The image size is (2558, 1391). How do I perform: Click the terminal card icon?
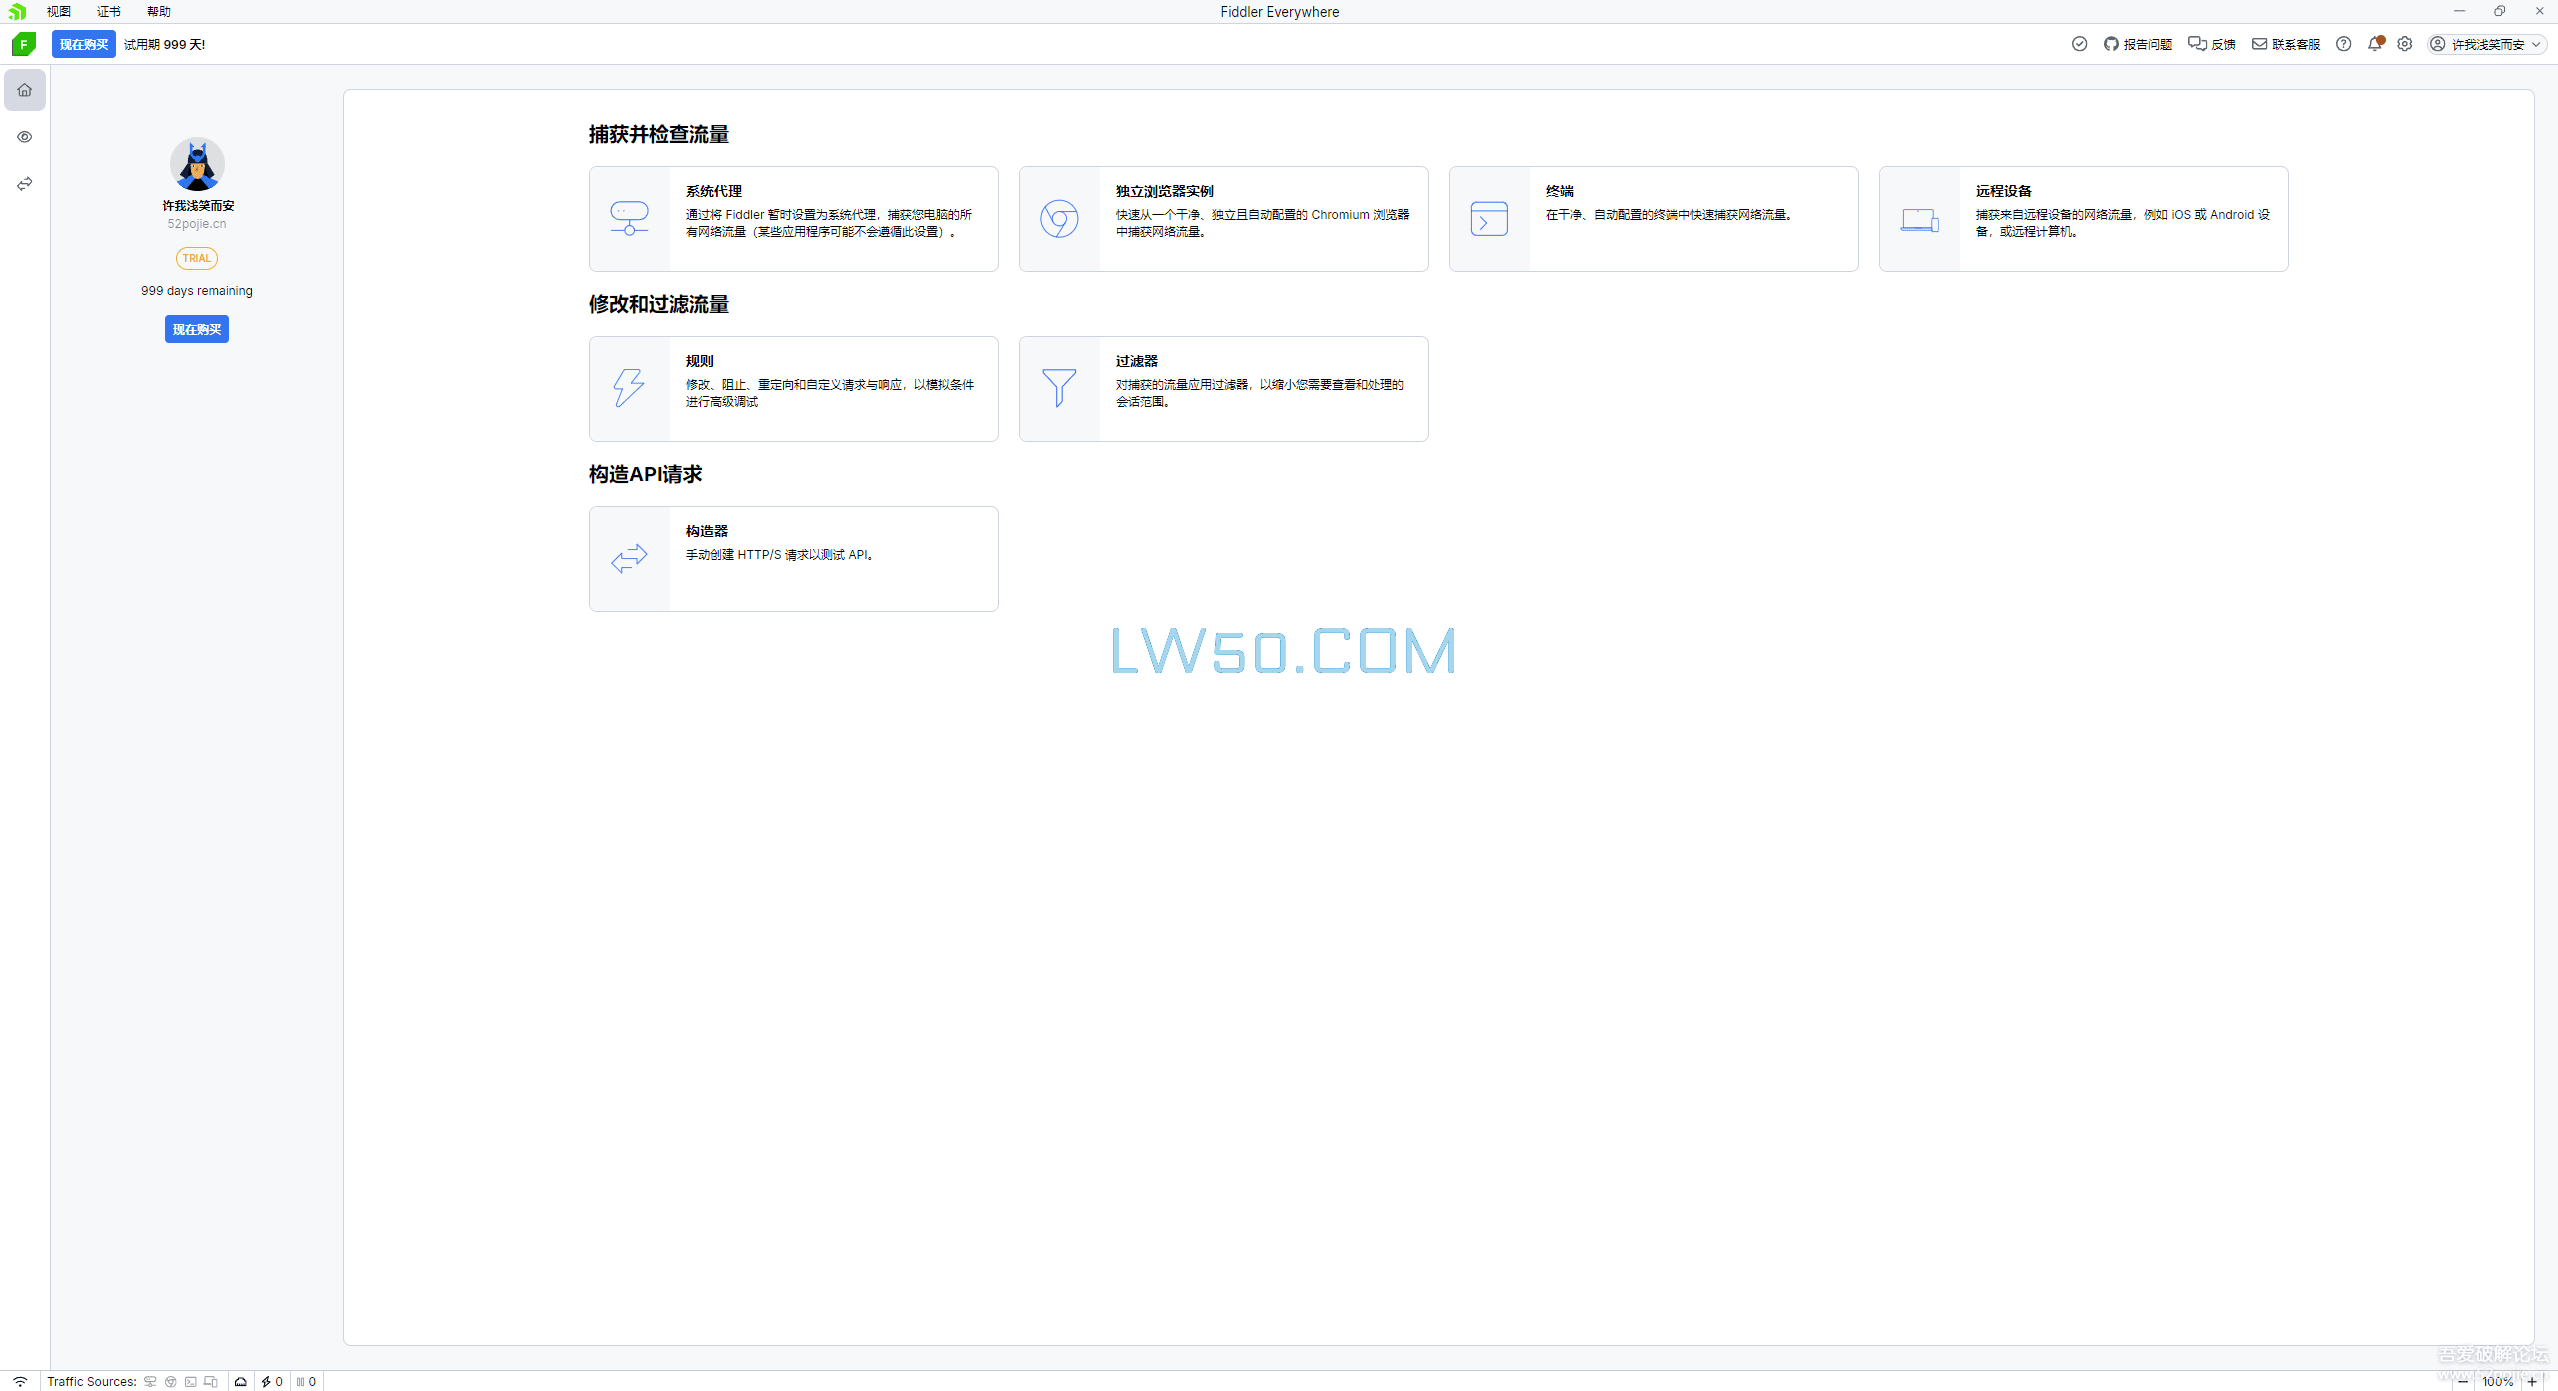click(x=1489, y=218)
